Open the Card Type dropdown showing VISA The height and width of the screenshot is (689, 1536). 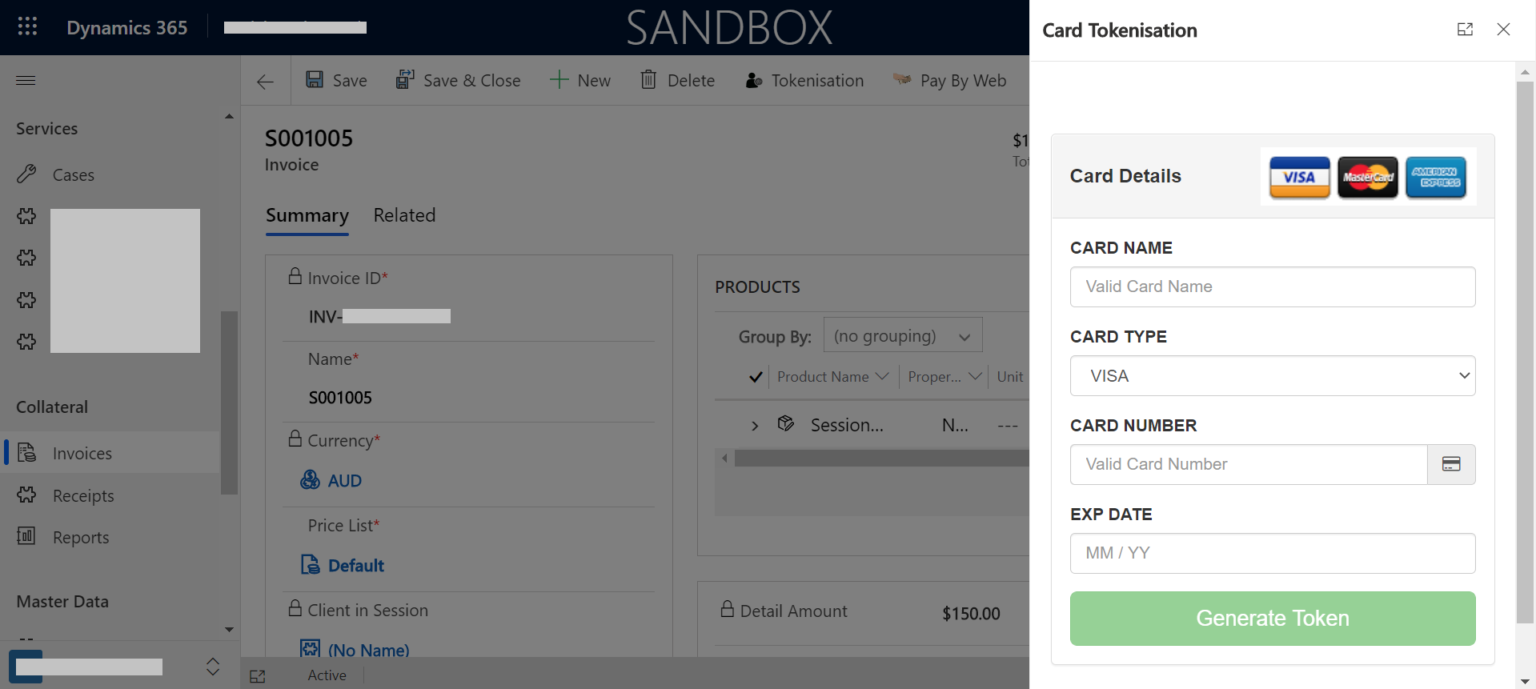(x=1272, y=376)
